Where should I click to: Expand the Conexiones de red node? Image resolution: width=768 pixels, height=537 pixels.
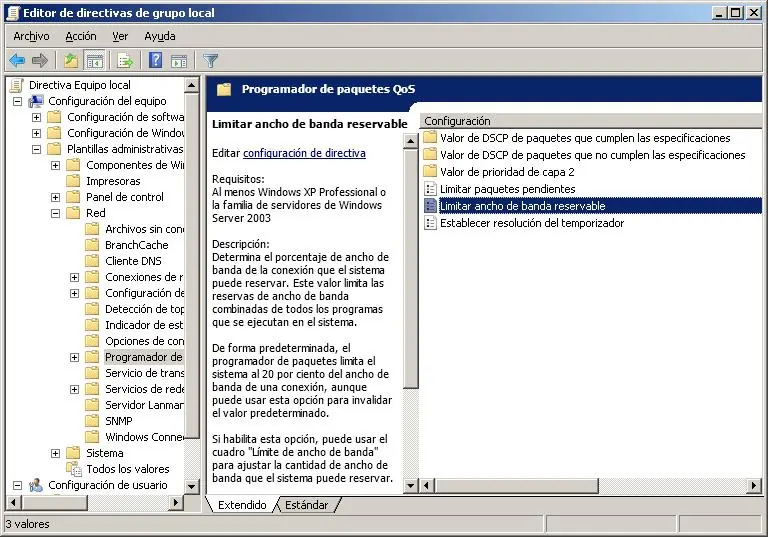click(x=74, y=277)
